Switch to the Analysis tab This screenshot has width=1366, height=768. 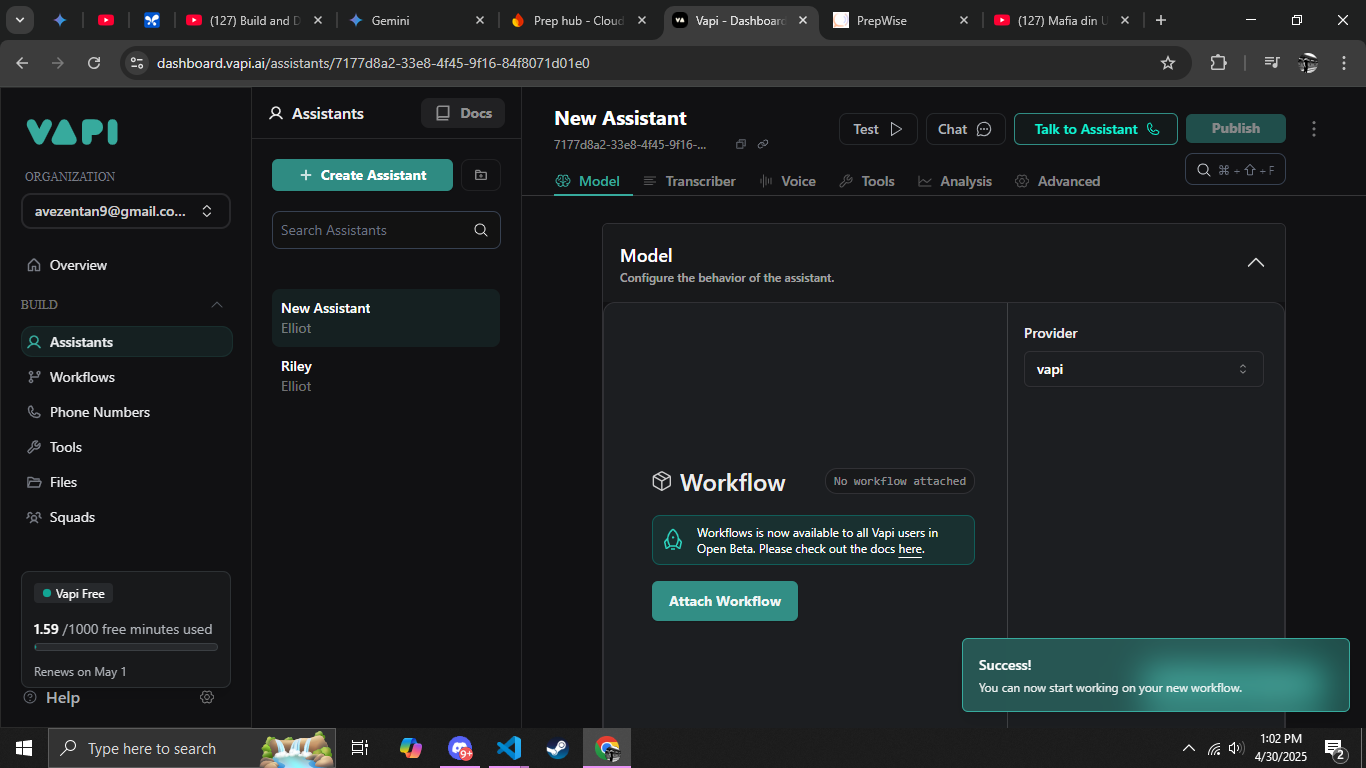point(955,181)
